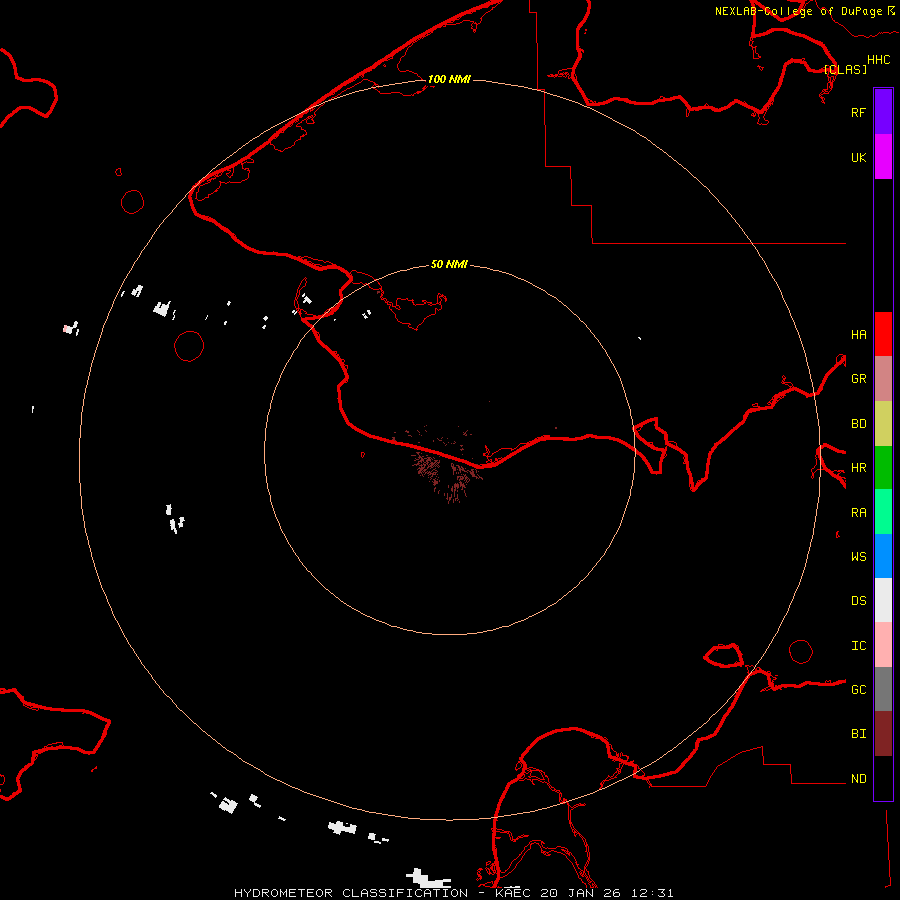Click the magenta UK legend color swatch
Image resolution: width=900 pixels, height=900 pixels.
[883, 157]
